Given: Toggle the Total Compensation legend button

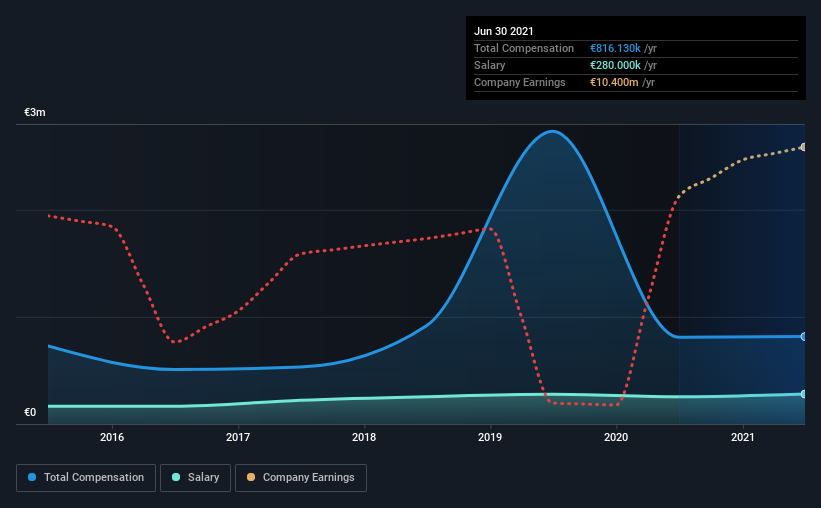Looking at the screenshot, I should [x=86, y=478].
